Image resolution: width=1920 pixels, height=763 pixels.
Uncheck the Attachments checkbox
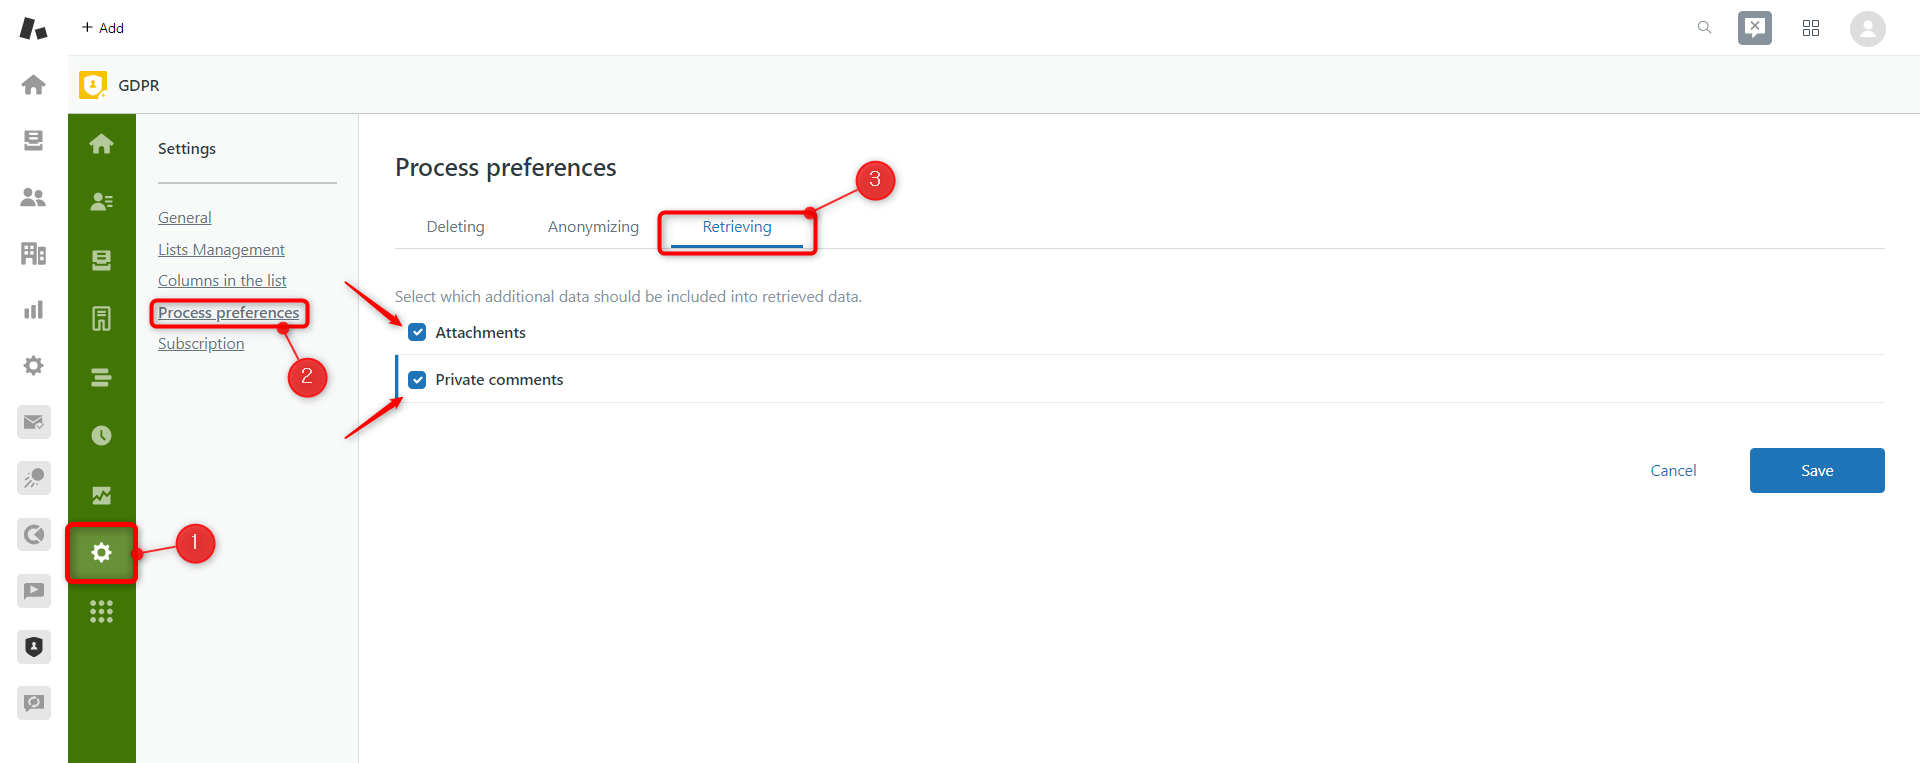(x=417, y=332)
